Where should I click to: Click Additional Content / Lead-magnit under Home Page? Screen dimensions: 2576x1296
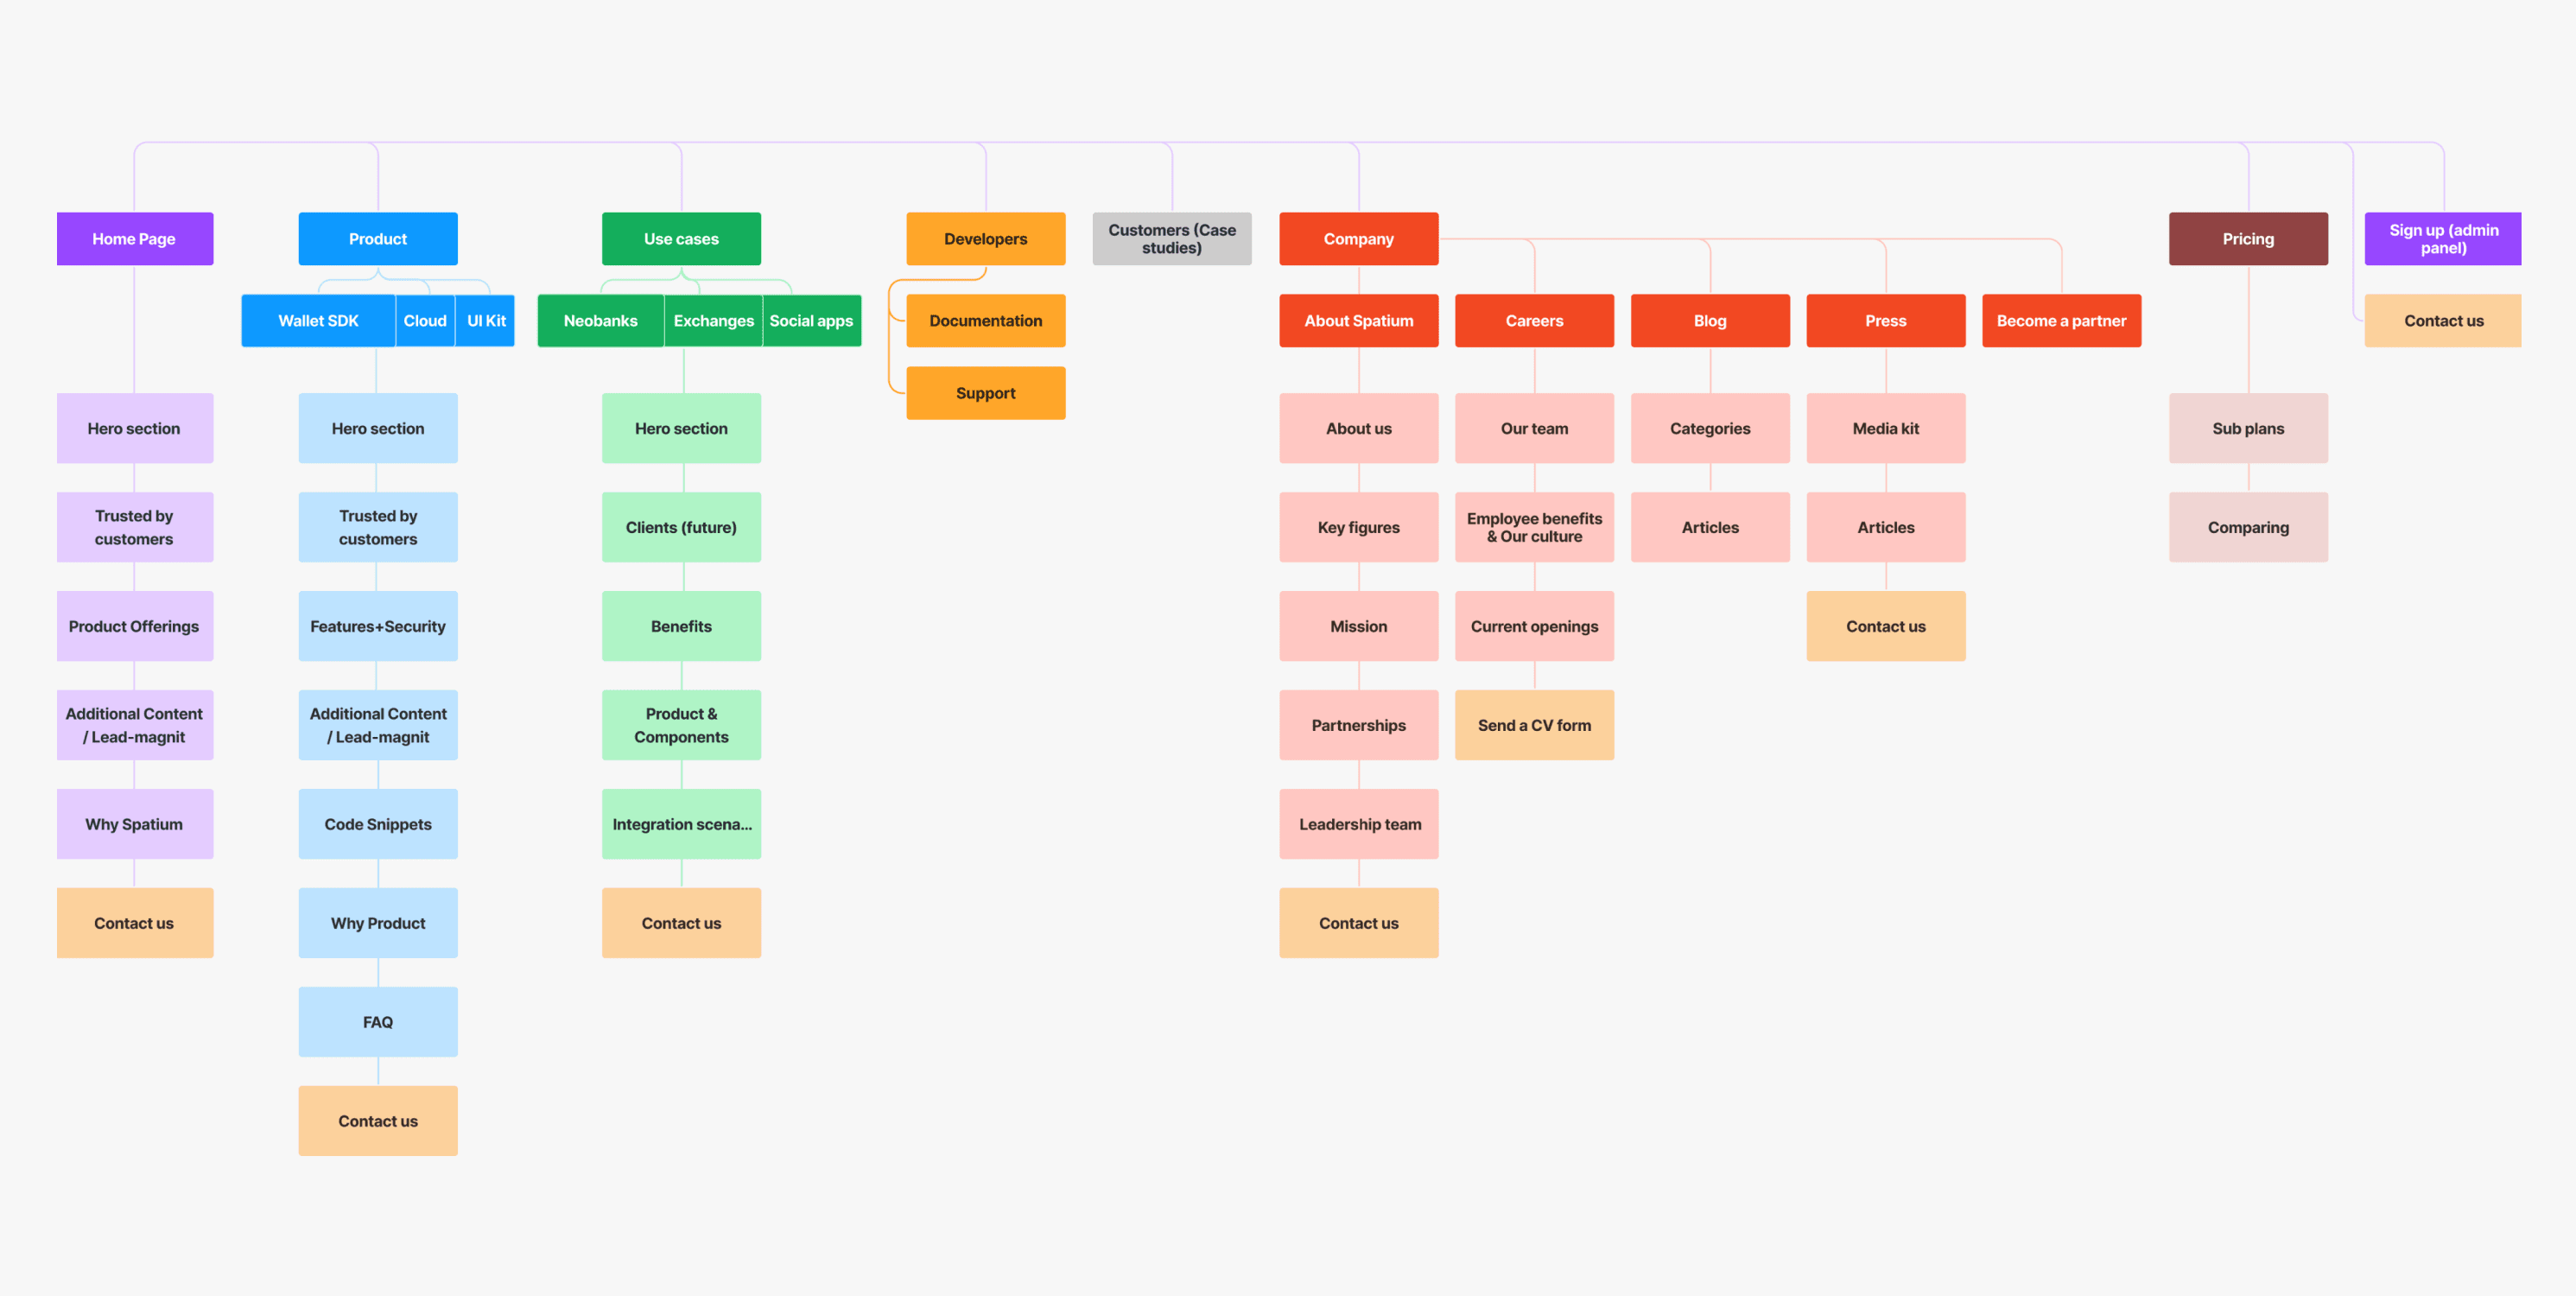coord(135,725)
